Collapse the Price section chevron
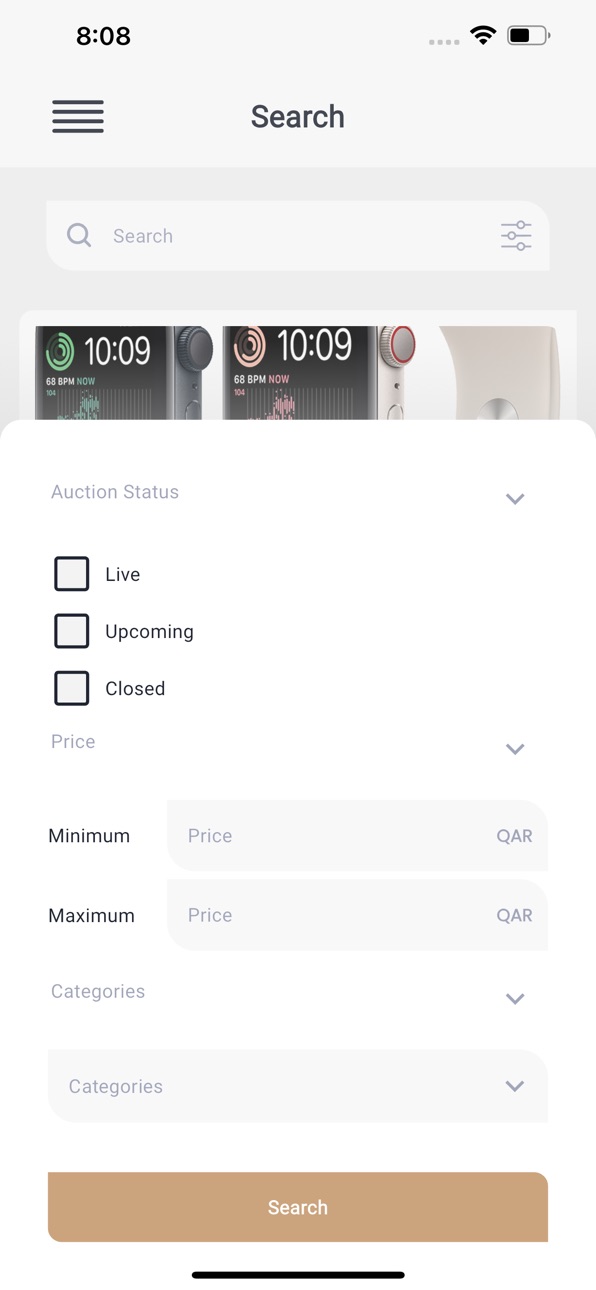Viewport: 596px width, 1290px height. (515, 749)
